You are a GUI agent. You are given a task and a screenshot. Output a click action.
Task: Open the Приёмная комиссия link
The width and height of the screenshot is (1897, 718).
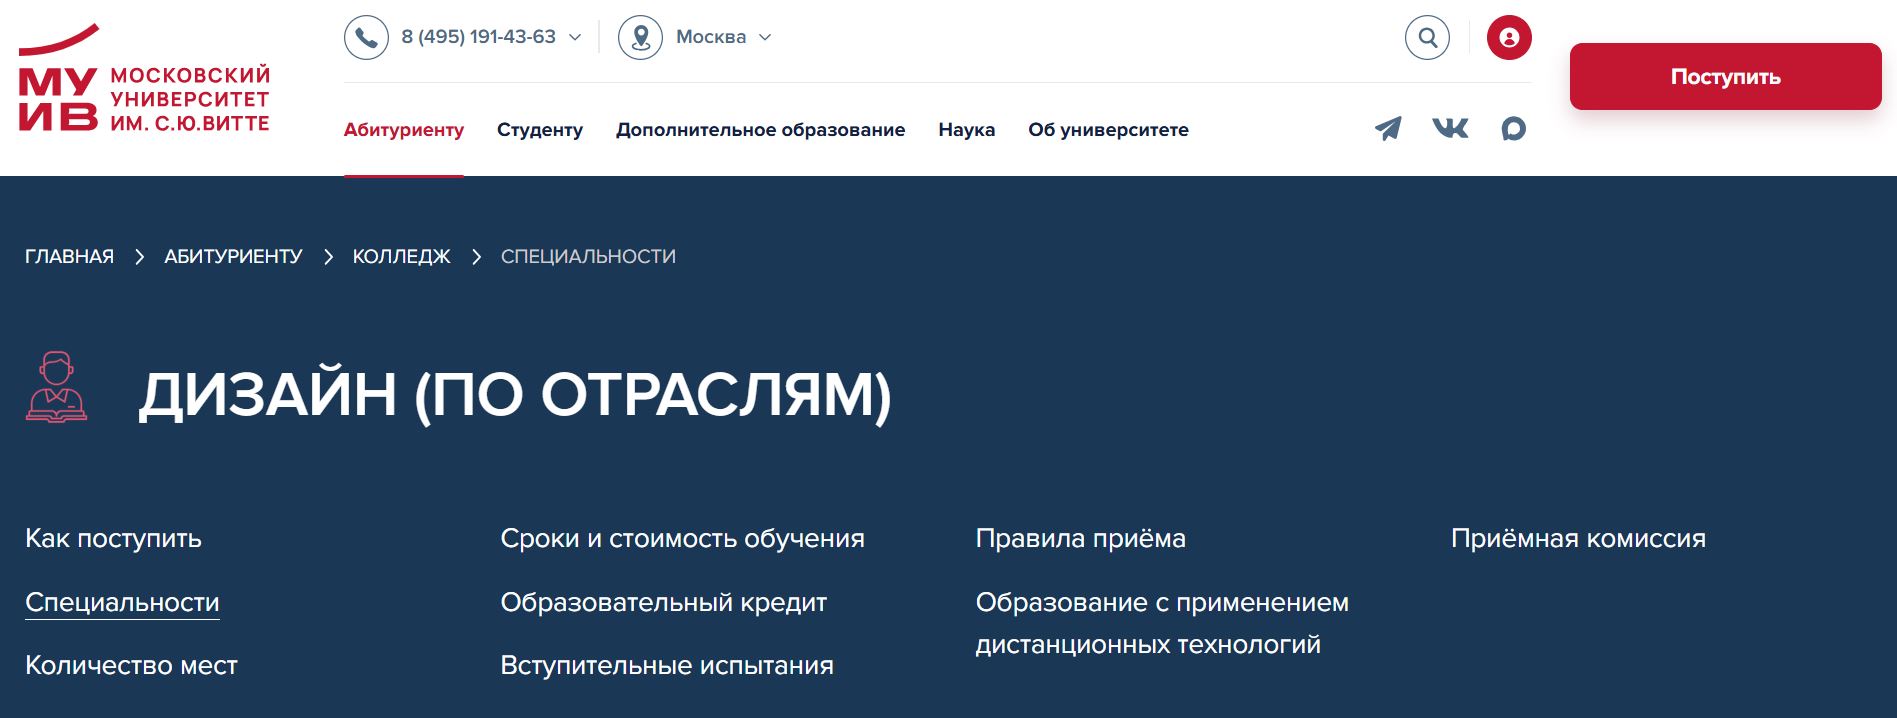click(1578, 539)
